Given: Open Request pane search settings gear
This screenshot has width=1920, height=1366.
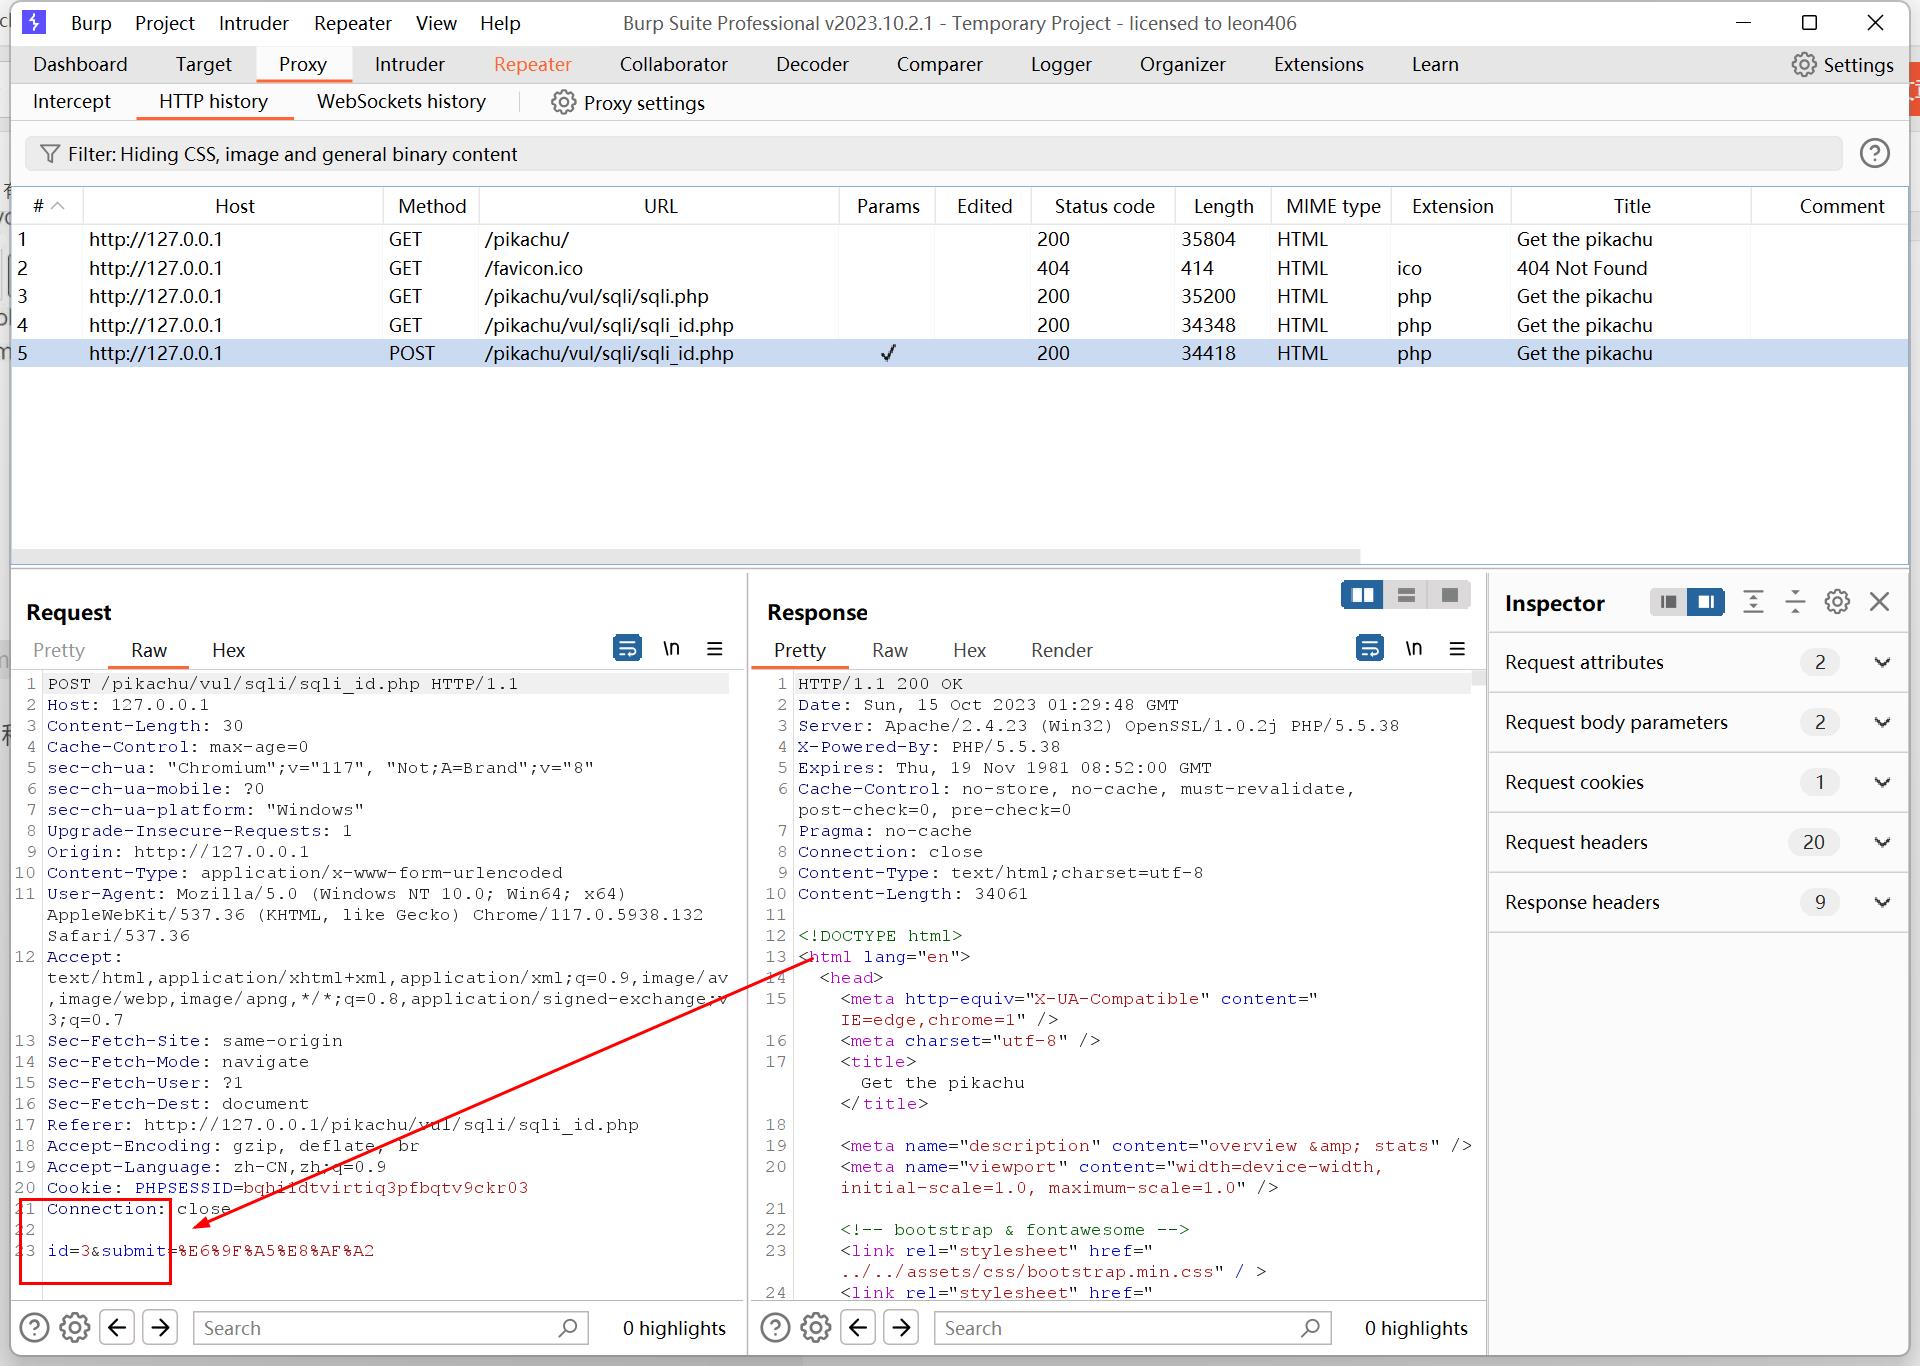Looking at the screenshot, I should 75,1327.
